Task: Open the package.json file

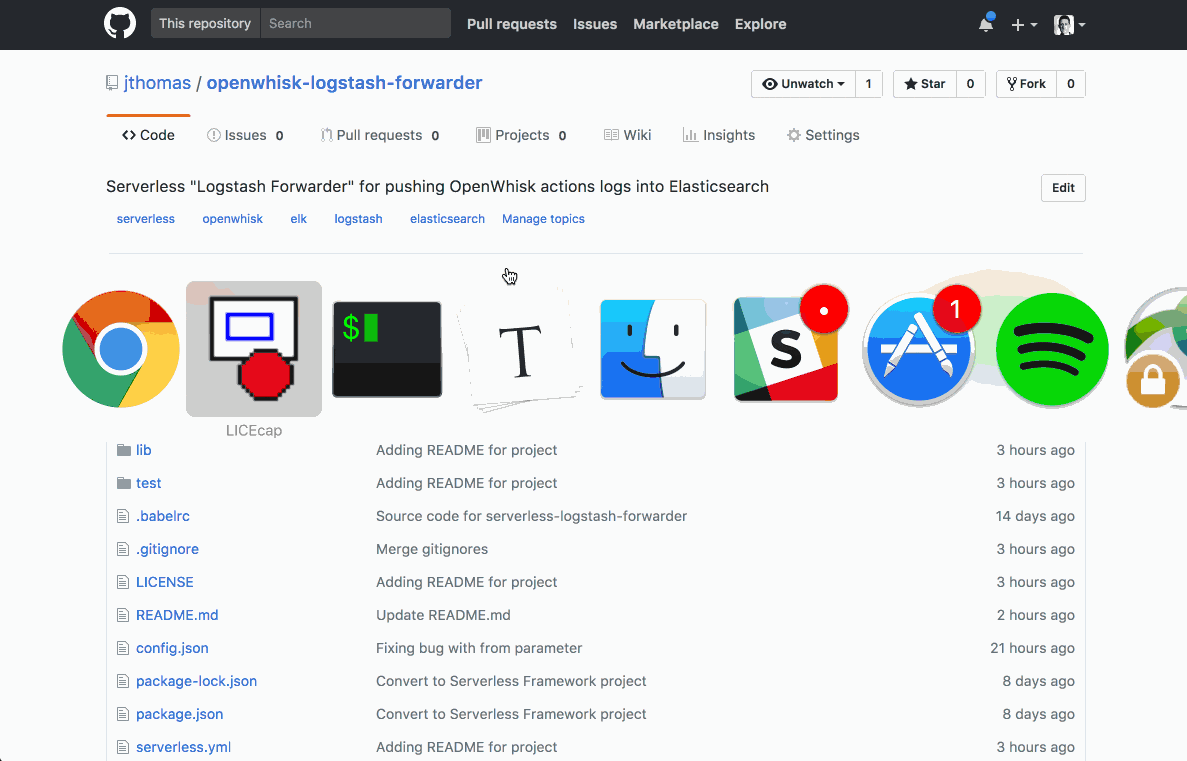Action: pyautogui.click(x=179, y=714)
